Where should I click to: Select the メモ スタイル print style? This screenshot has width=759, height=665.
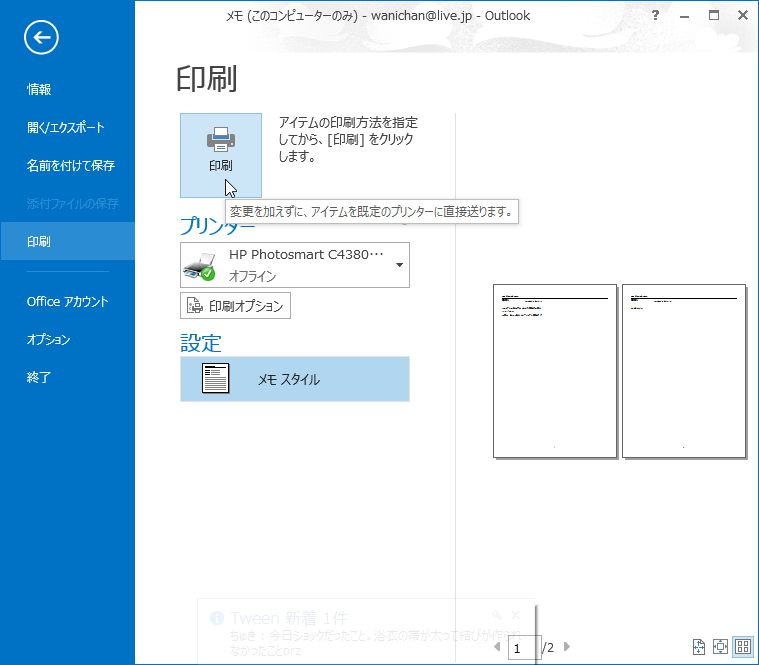295,379
